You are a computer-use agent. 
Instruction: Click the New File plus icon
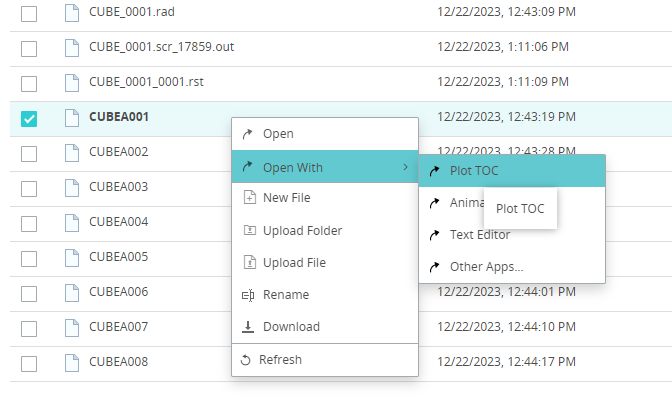249,198
